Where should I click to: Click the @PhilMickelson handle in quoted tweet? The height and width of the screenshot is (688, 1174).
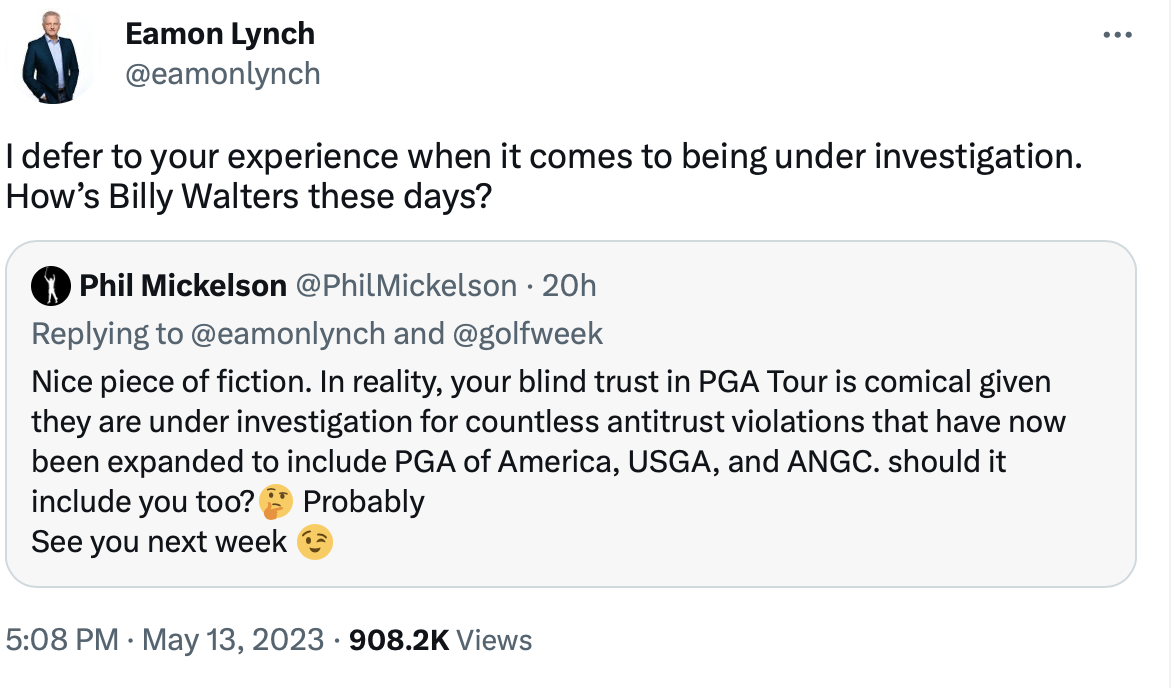(x=406, y=286)
